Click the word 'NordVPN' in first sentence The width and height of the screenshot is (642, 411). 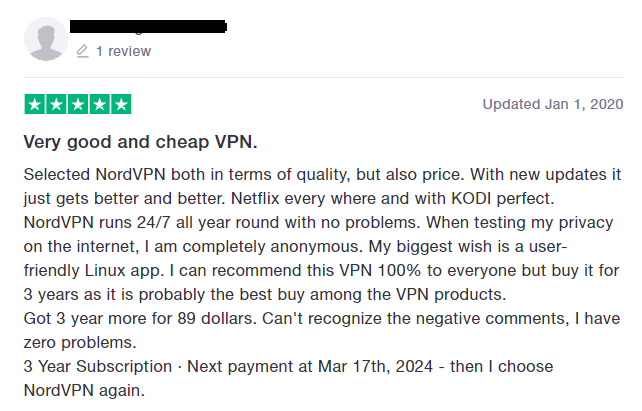coord(130,174)
